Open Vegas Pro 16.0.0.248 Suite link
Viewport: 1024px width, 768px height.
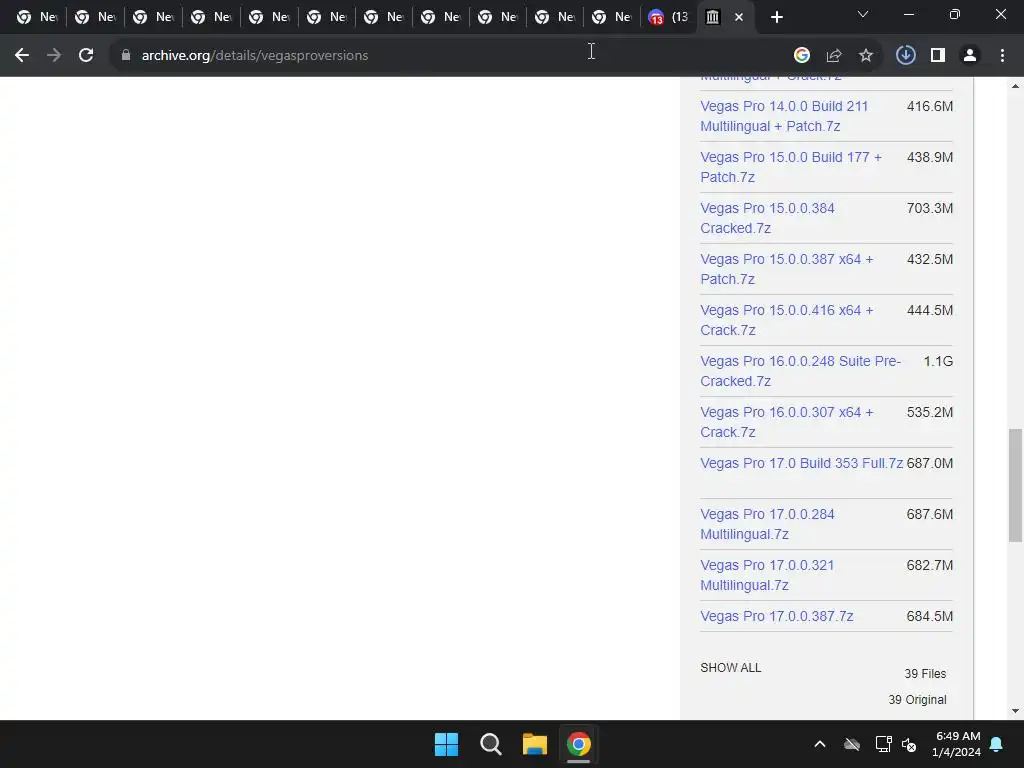[800, 371]
